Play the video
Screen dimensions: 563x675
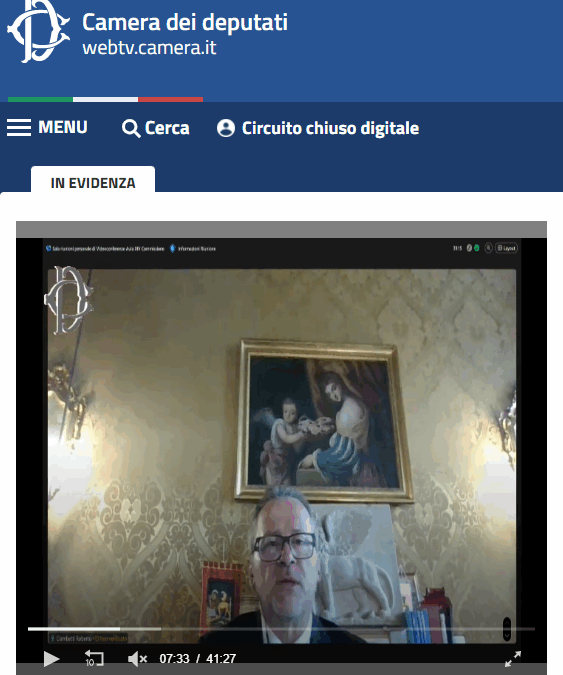[51, 658]
